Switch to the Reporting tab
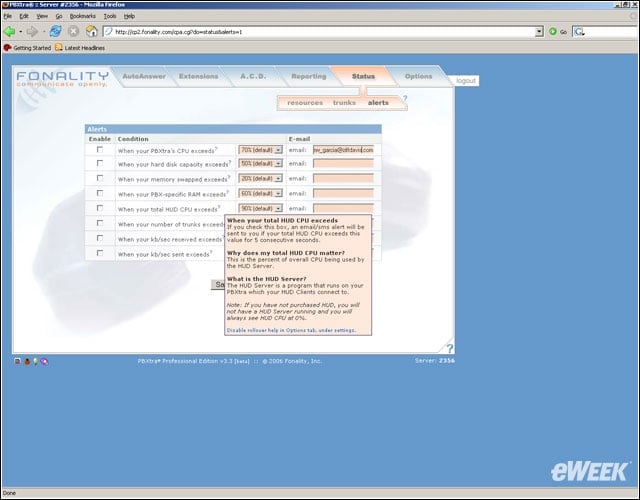Image resolution: width=640 pixels, height=500 pixels. [x=309, y=76]
